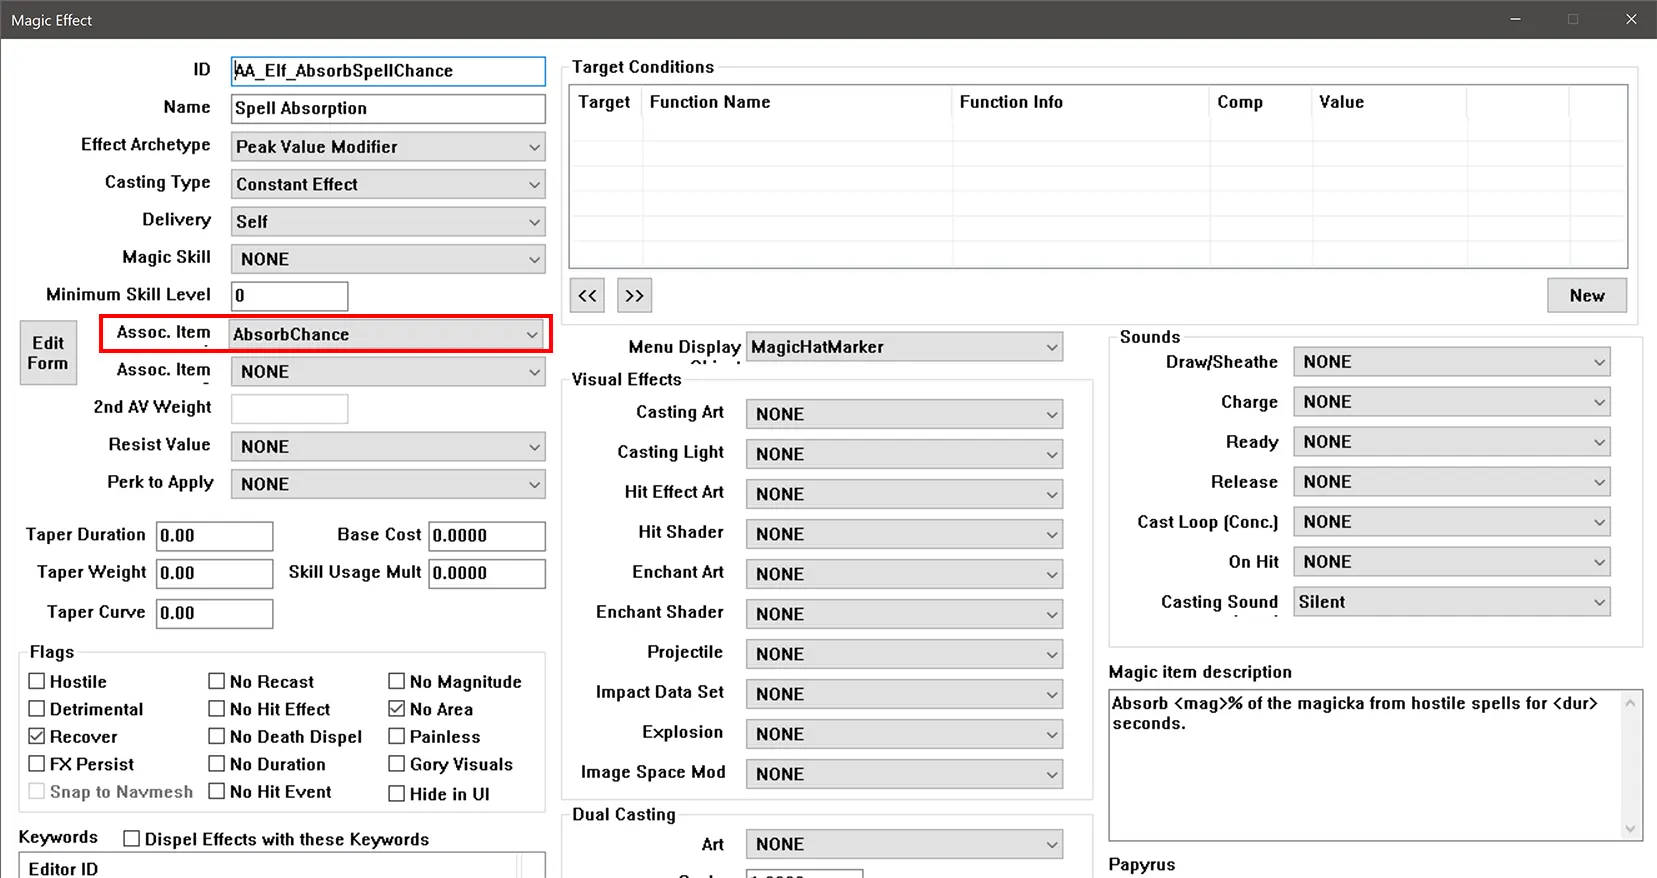The image size is (1657, 878).
Task: Open the Dual Casting Art dropdown
Action: click(905, 844)
